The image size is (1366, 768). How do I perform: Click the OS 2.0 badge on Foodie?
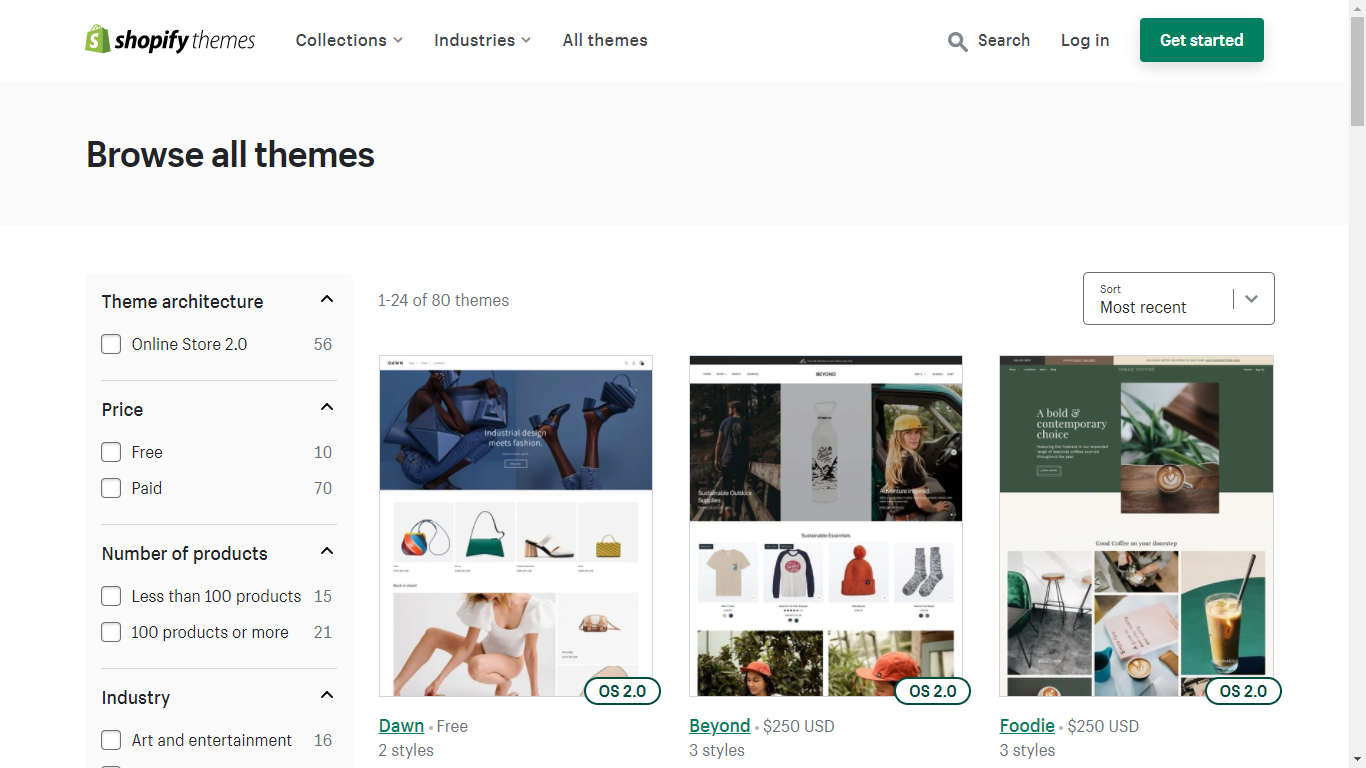pyautogui.click(x=1243, y=691)
